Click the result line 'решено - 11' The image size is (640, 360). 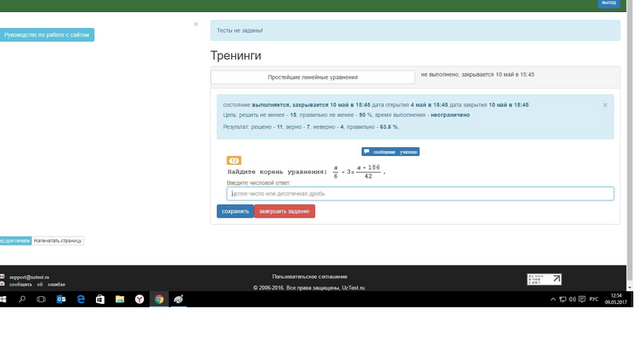[x=311, y=127]
